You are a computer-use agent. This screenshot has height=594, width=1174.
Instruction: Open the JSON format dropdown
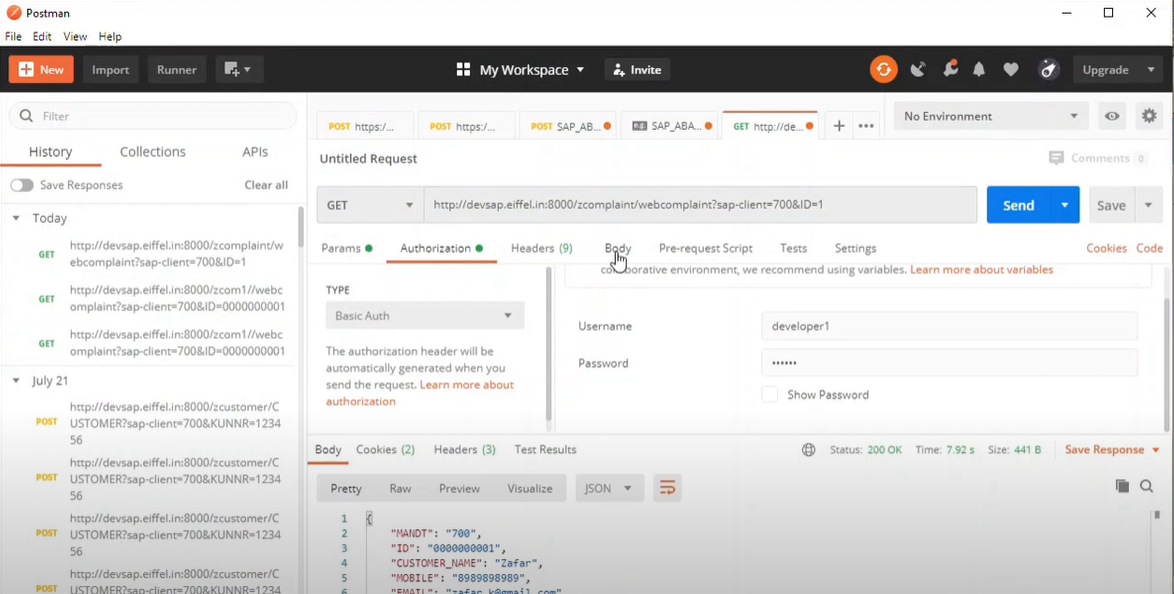[609, 488]
